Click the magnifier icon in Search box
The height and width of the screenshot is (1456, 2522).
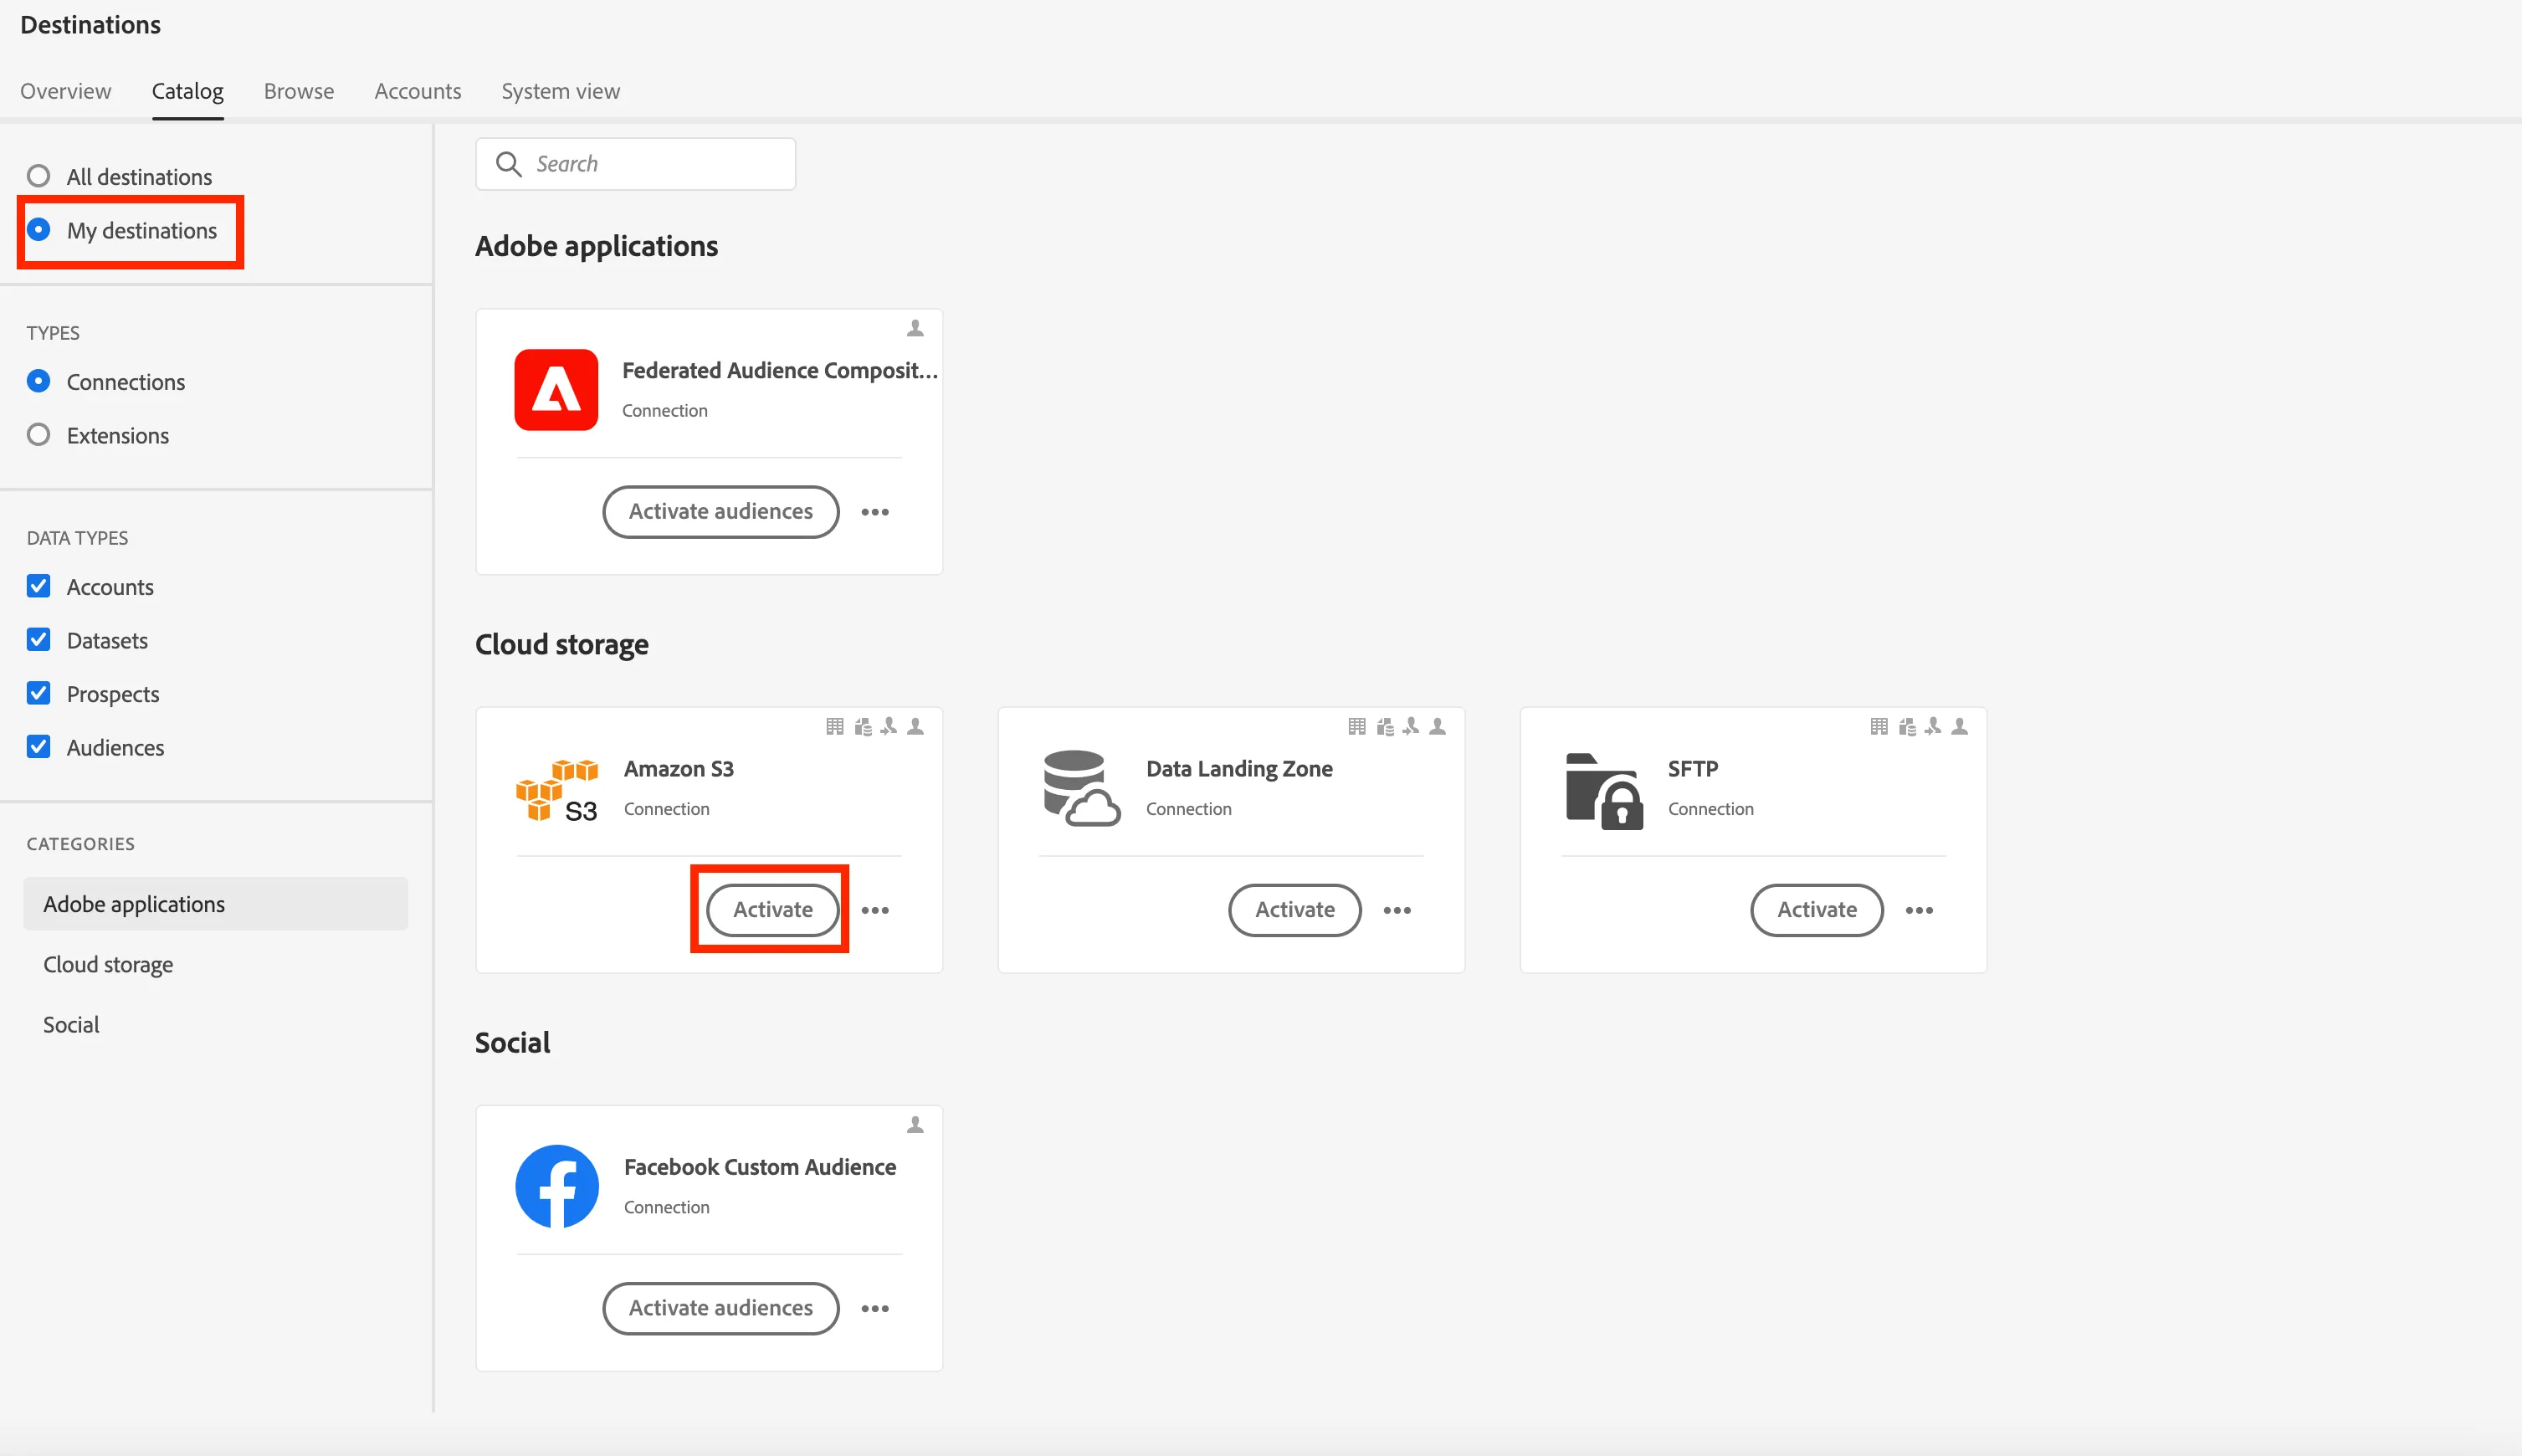[x=508, y=164]
